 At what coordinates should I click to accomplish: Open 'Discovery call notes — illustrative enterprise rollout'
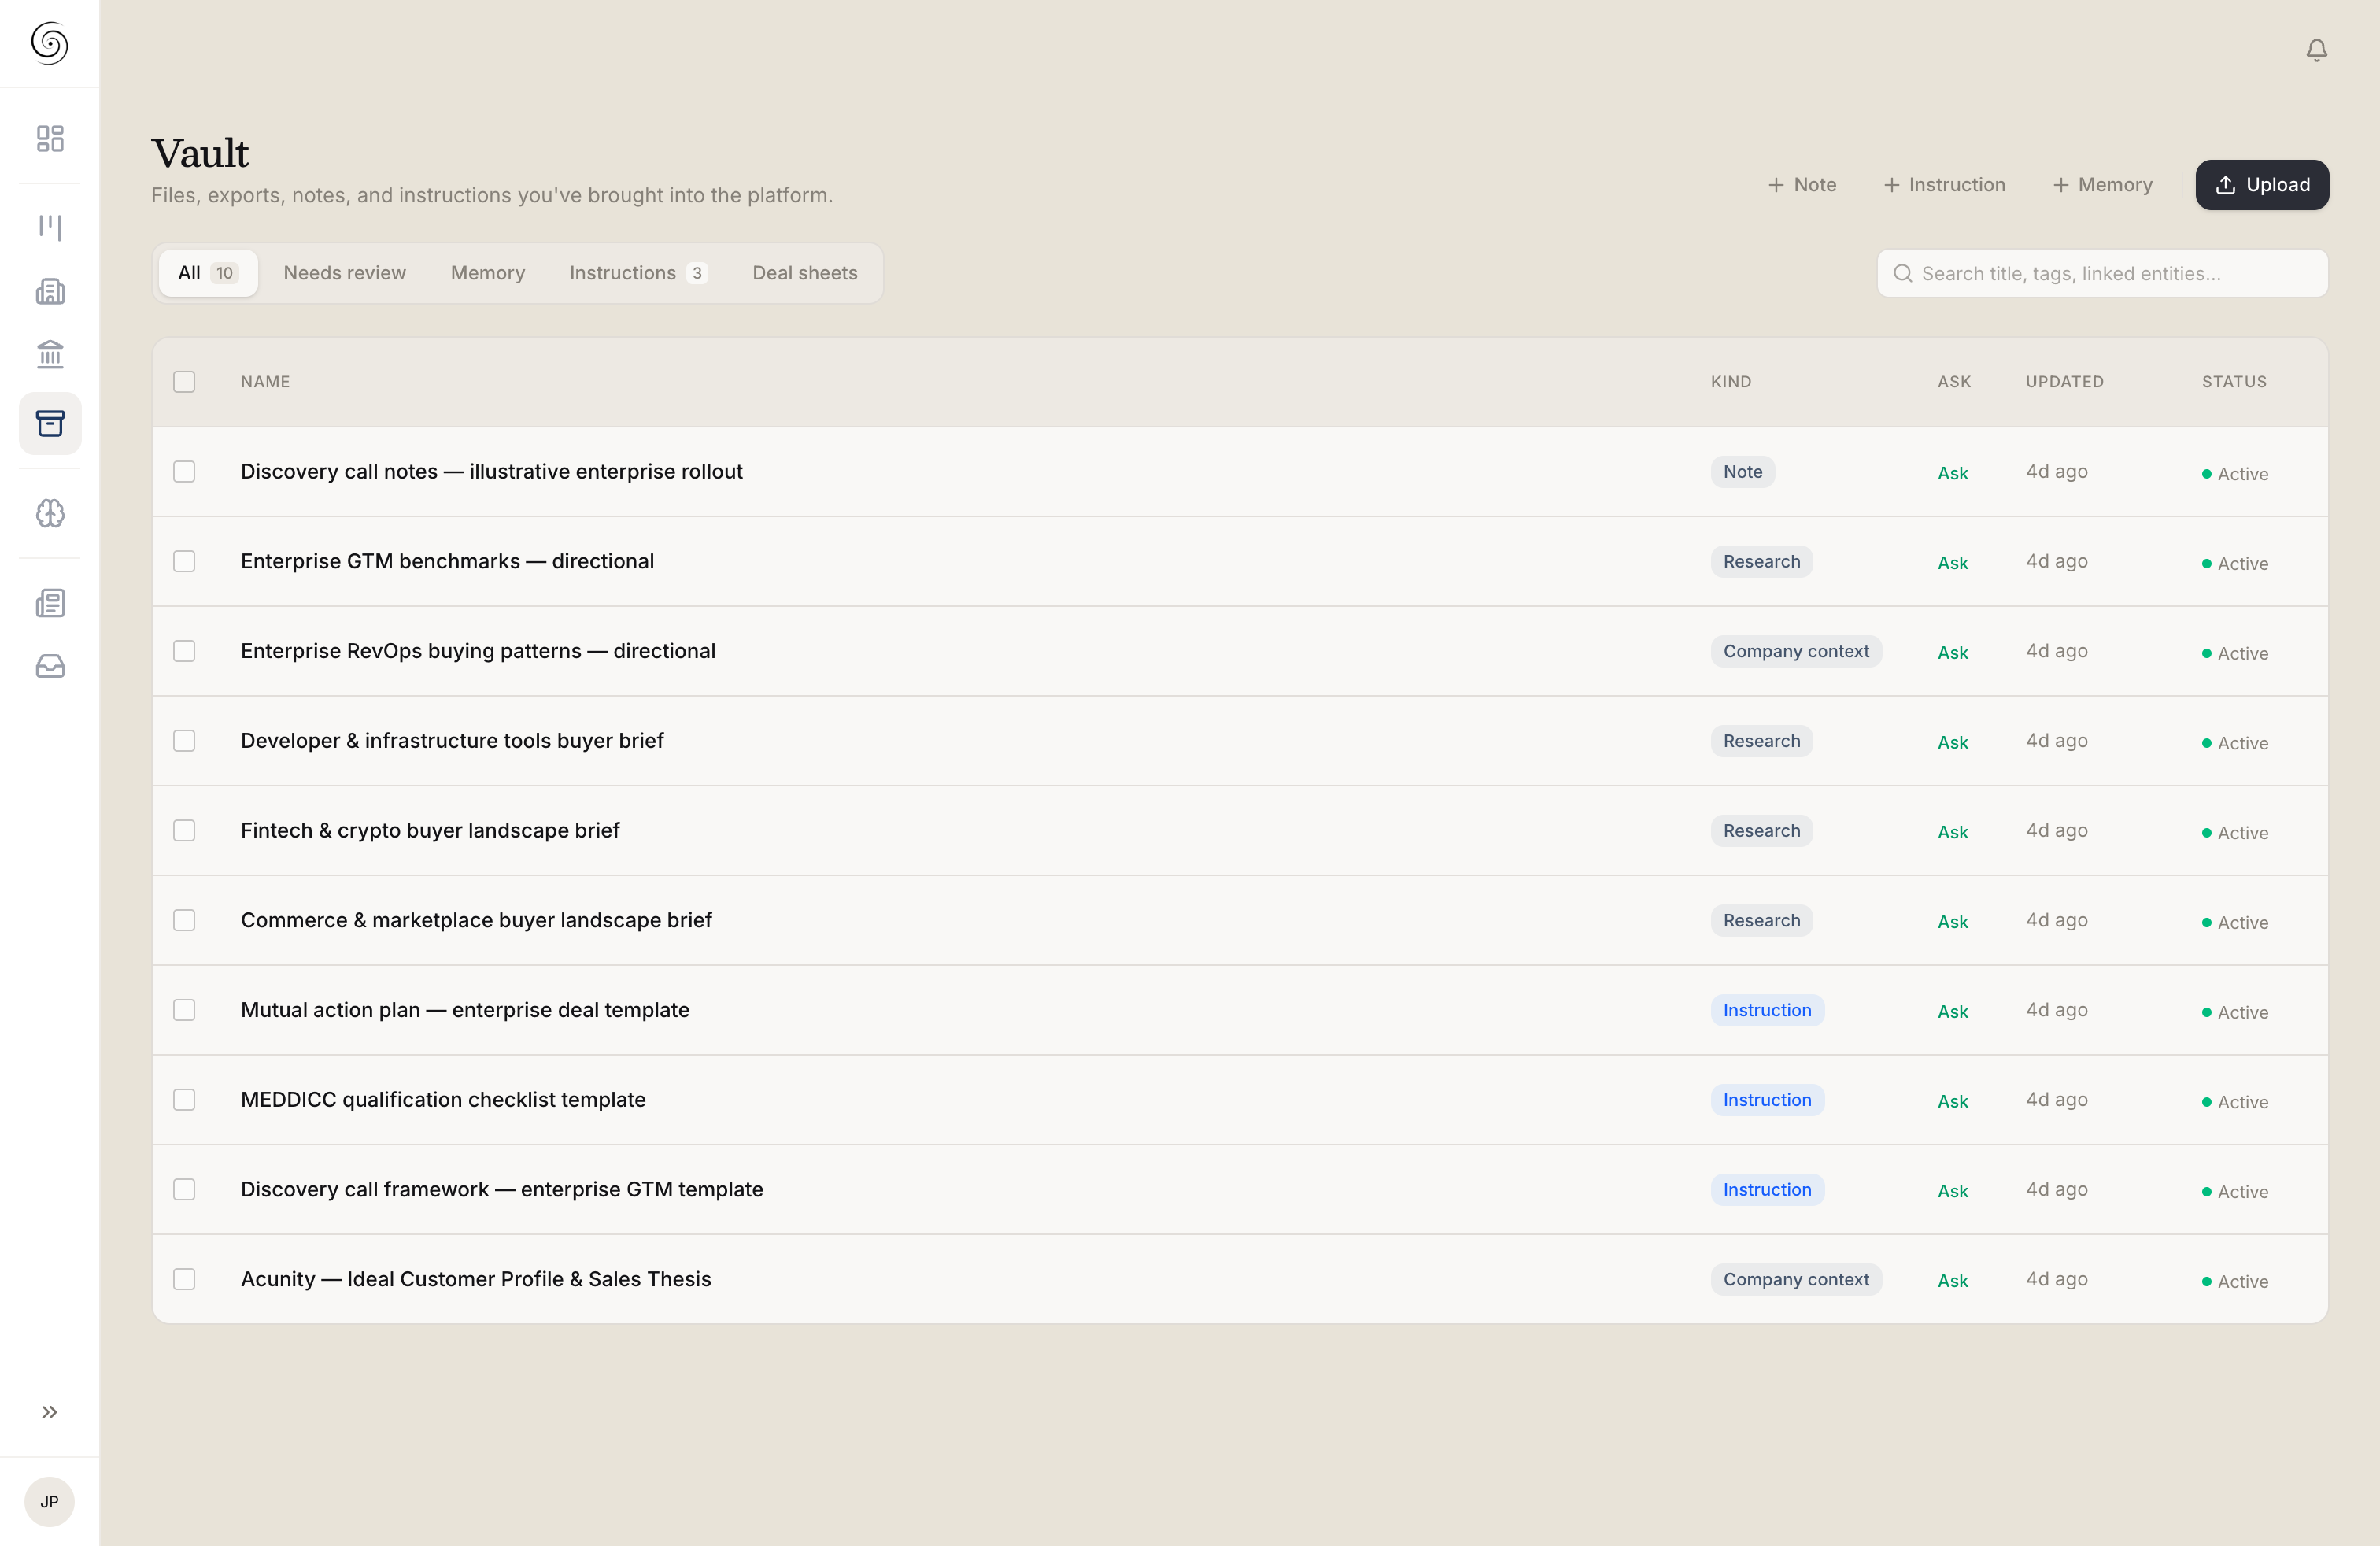tap(491, 471)
